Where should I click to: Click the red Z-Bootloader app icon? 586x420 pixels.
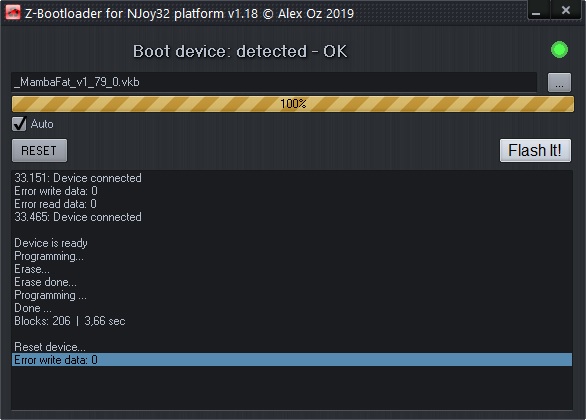coord(13,13)
